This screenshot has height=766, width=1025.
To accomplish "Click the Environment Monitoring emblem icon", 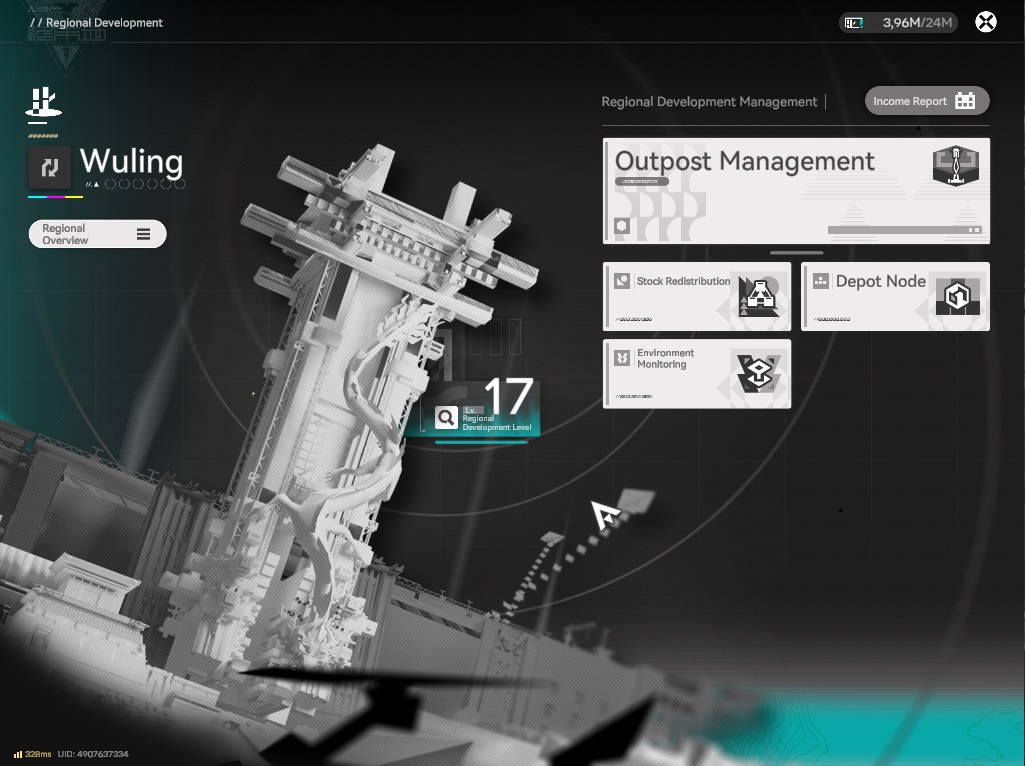I will 758,374.
